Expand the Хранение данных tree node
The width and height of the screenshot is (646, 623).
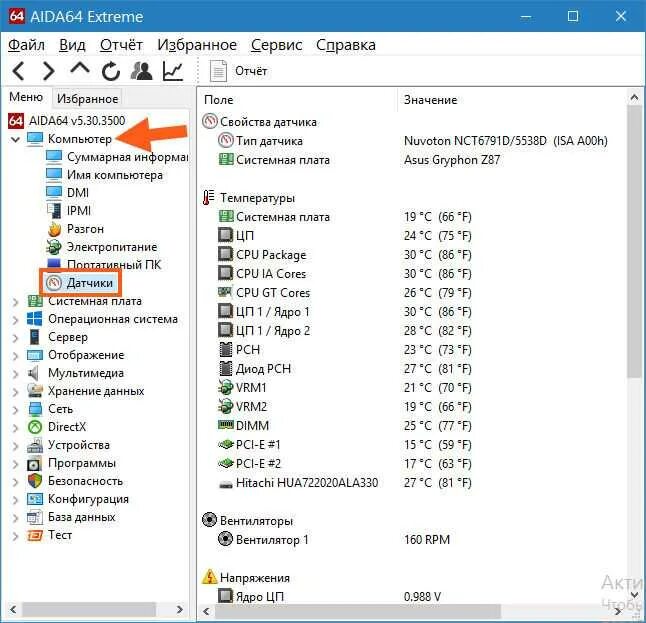tap(15, 391)
